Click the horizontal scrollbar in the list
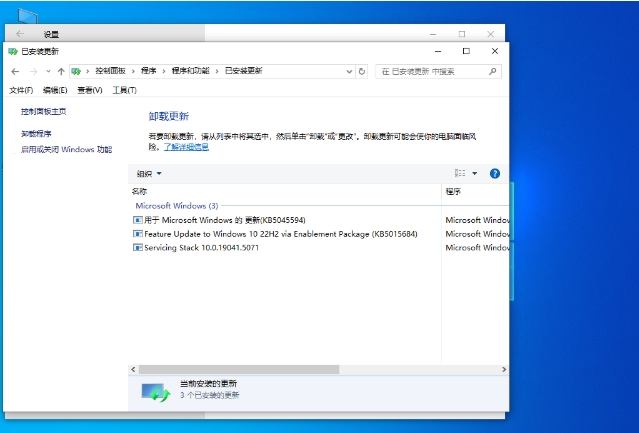Image resolution: width=639 pixels, height=433 pixels. coord(280,369)
